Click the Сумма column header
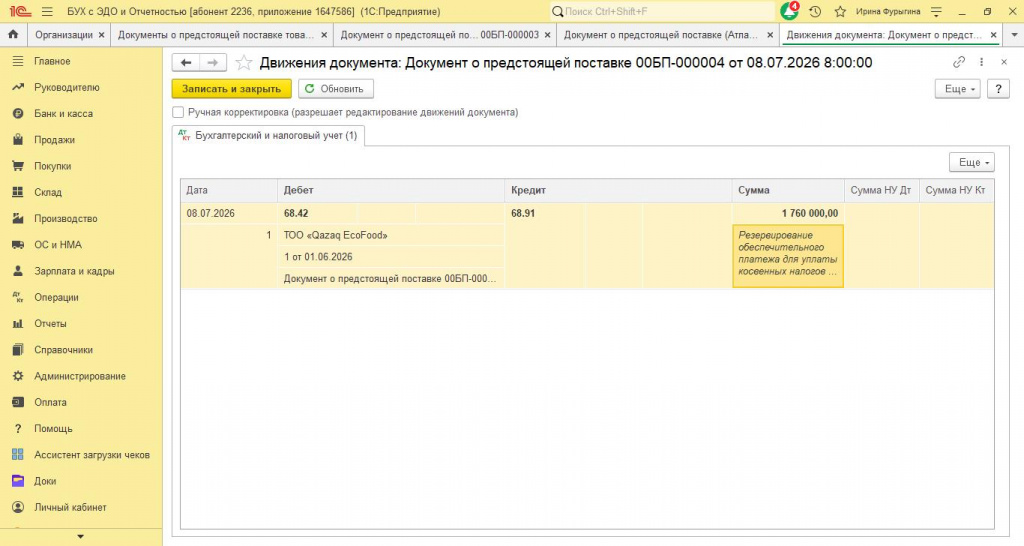 [788, 190]
